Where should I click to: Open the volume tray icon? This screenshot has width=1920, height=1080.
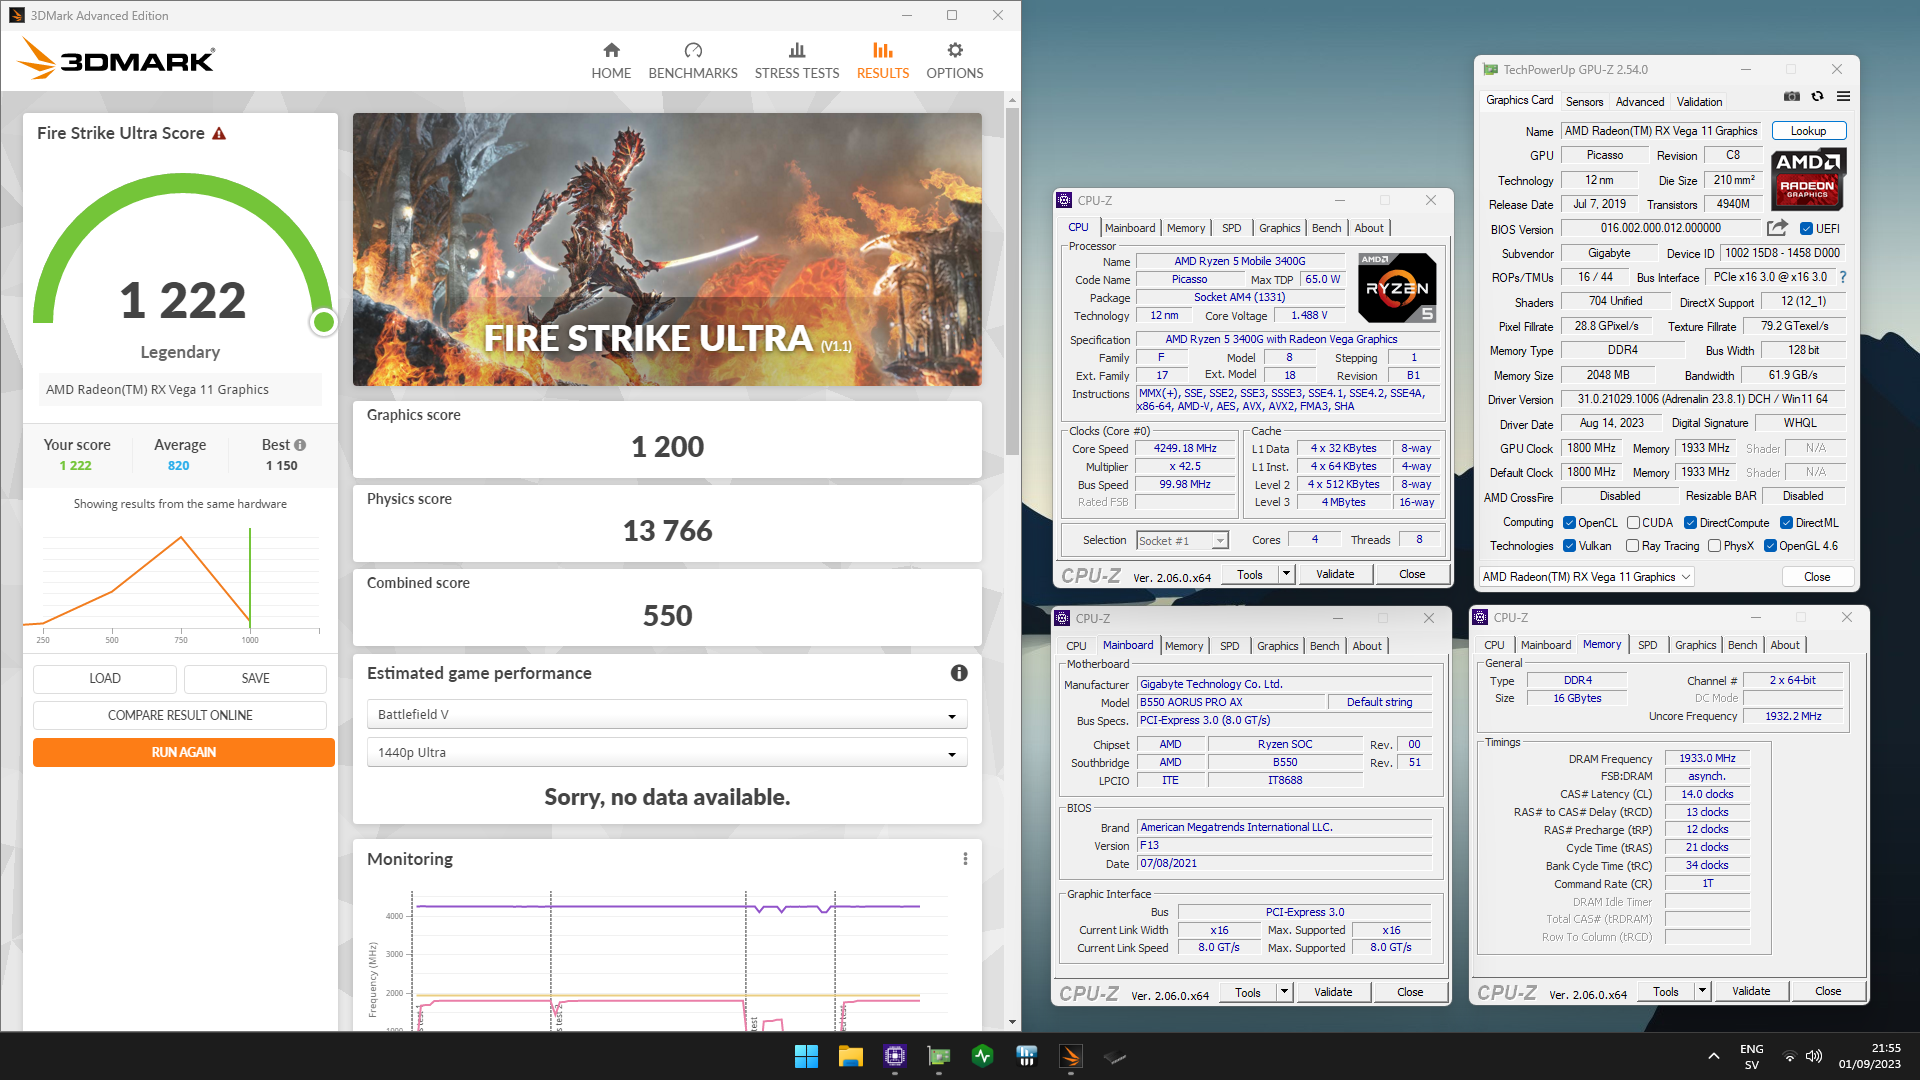[1814, 1056]
